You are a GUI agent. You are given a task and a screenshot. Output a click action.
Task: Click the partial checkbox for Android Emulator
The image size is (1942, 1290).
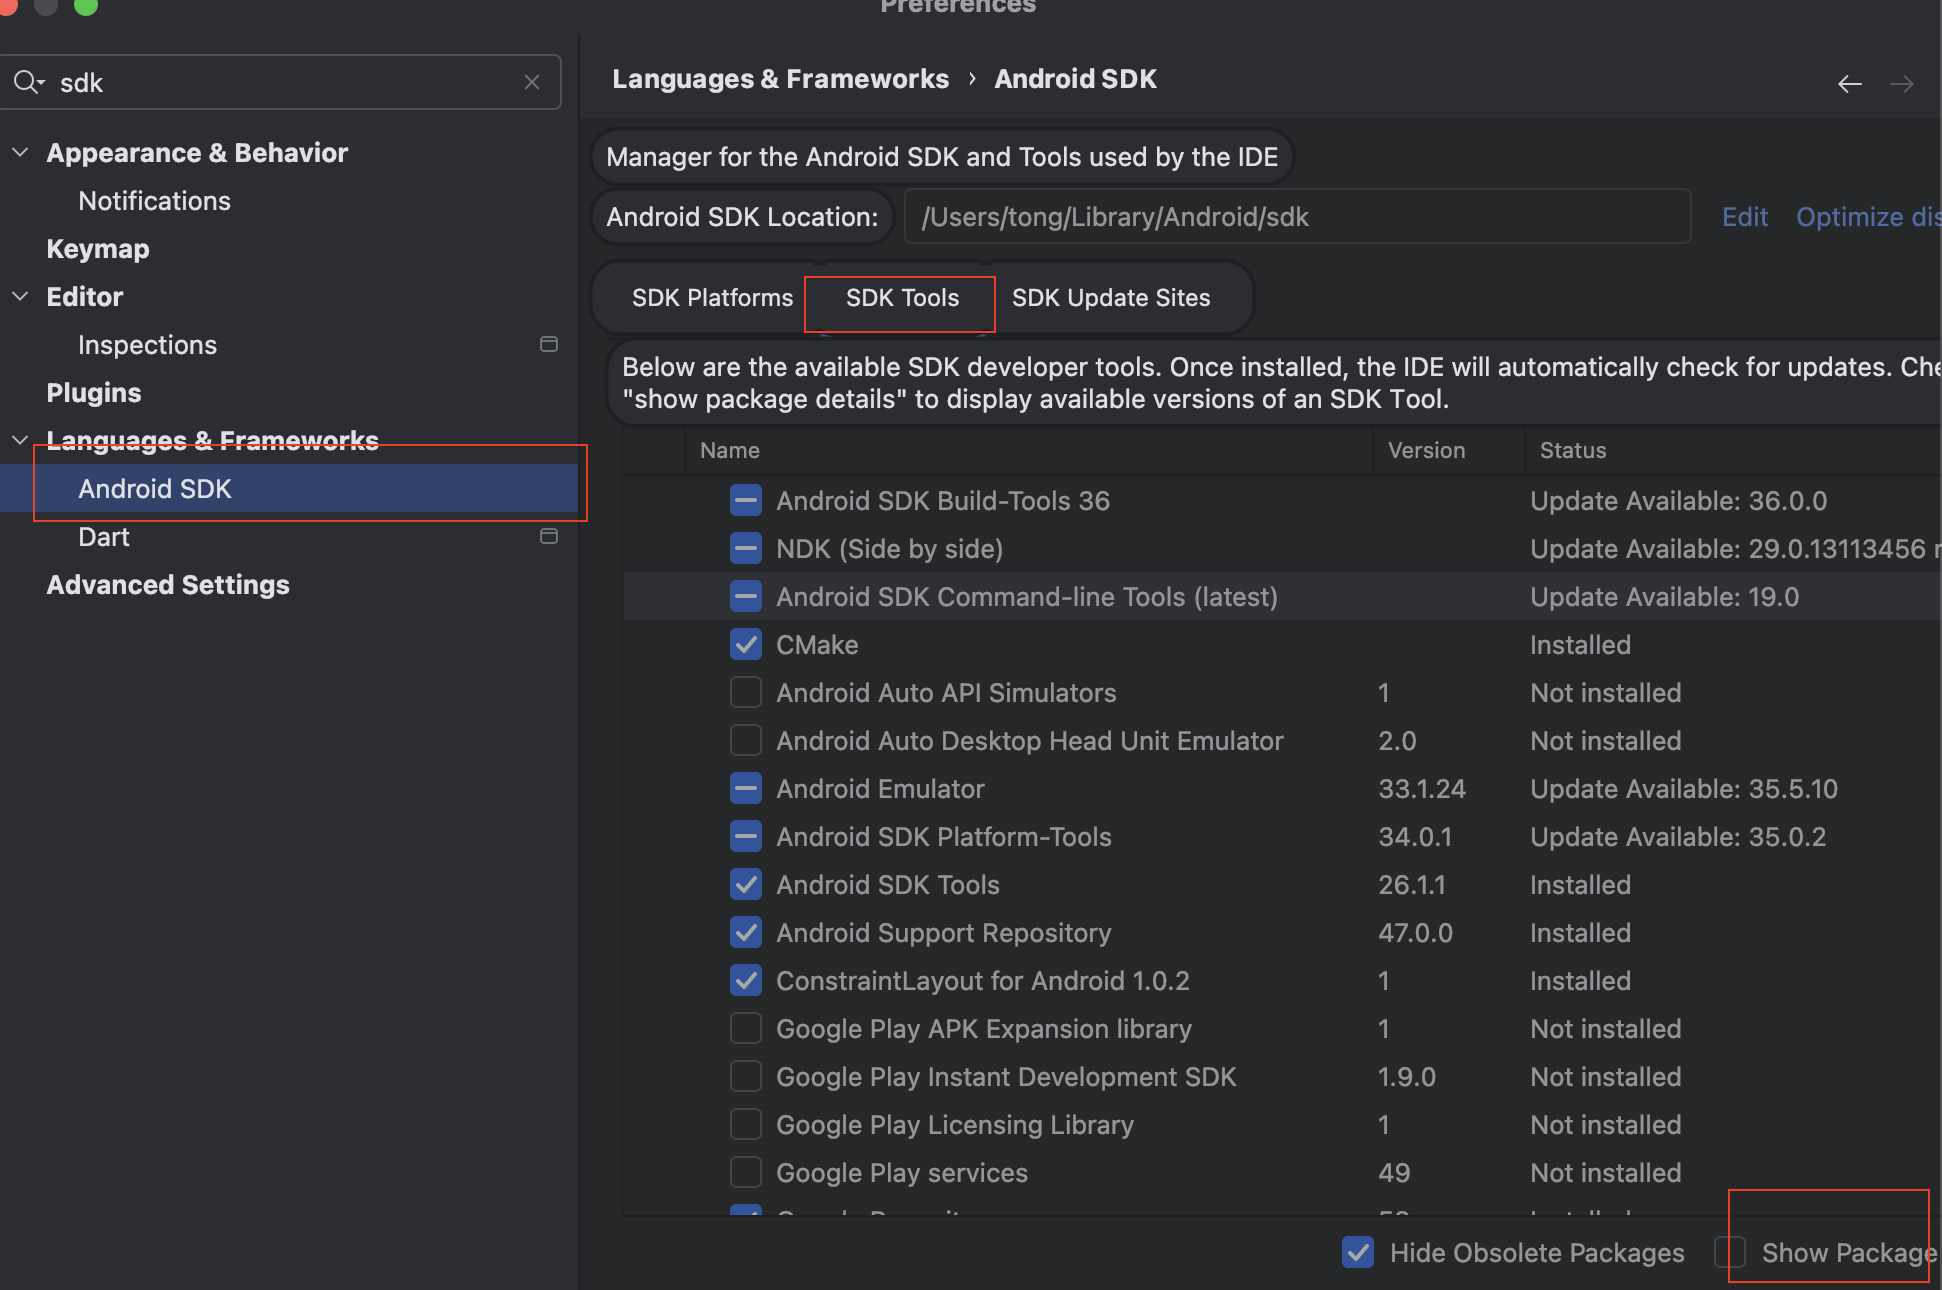tap(746, 789)
